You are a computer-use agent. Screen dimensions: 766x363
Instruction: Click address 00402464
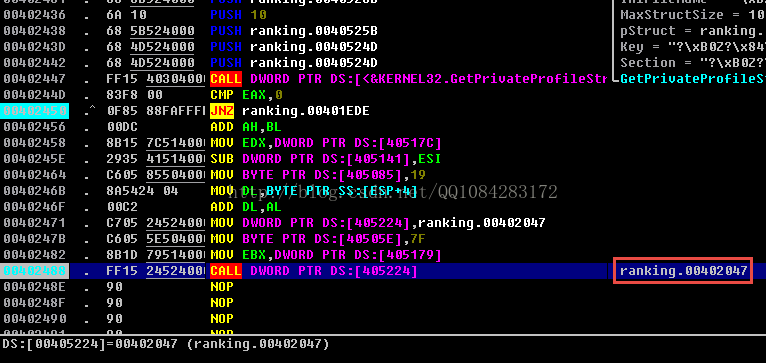(34, 175)
